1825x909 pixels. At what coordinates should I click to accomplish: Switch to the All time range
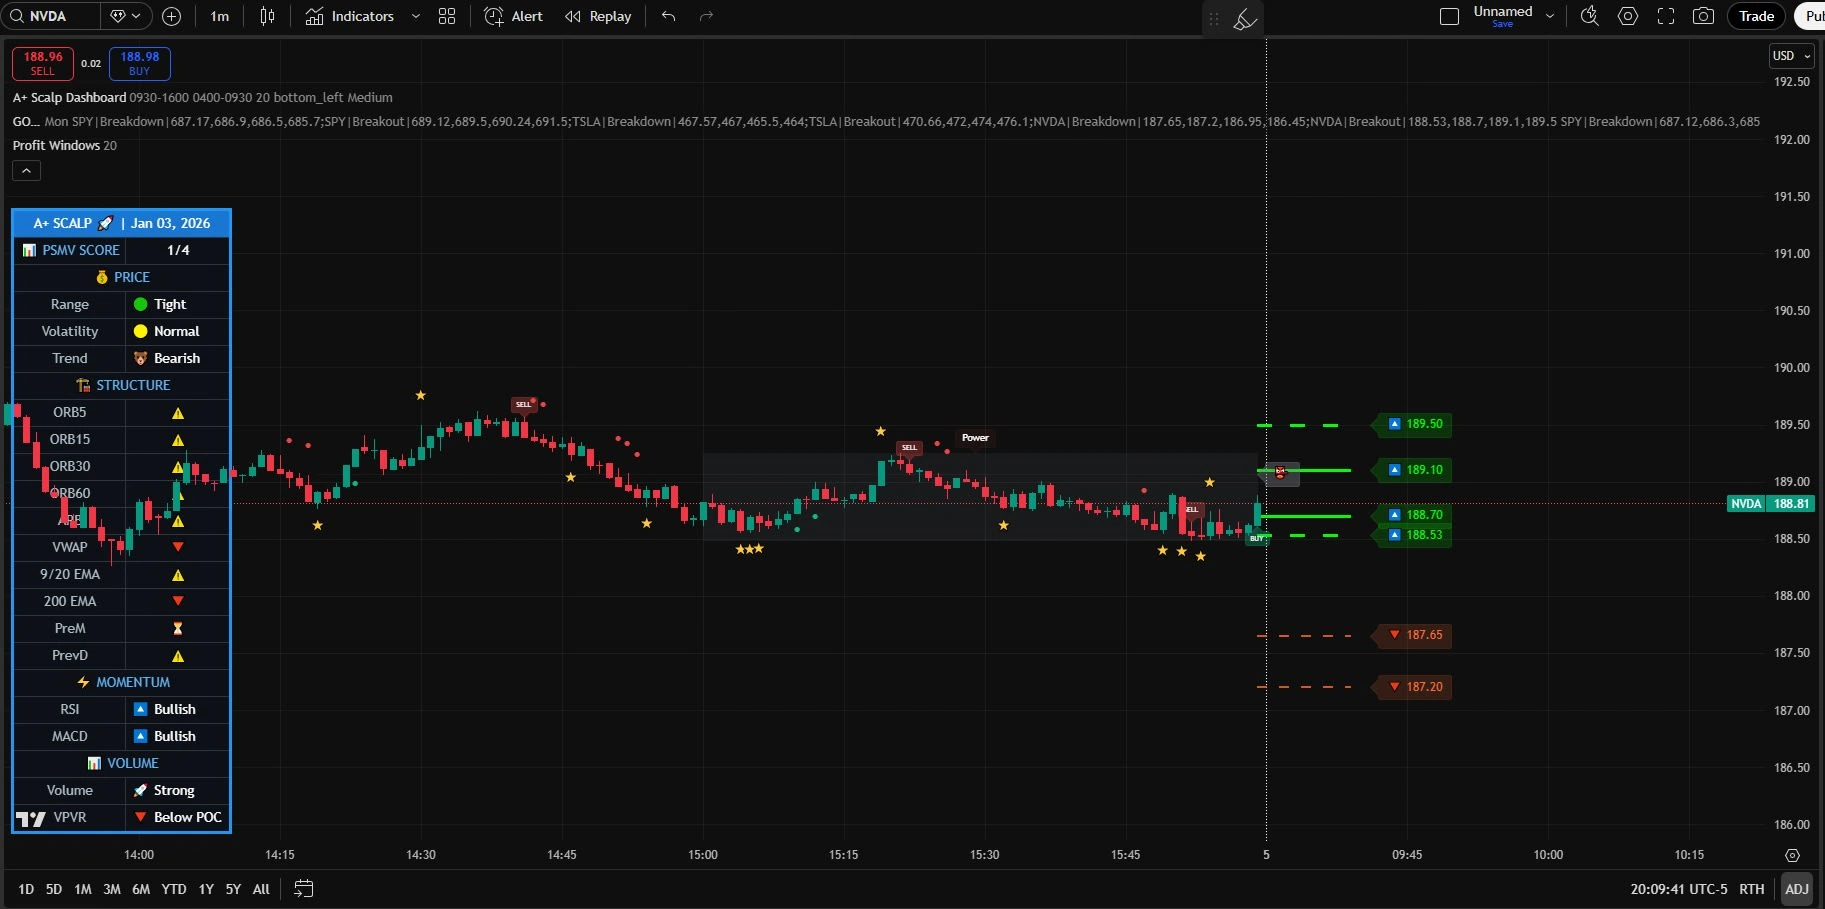tap(261, 889)
